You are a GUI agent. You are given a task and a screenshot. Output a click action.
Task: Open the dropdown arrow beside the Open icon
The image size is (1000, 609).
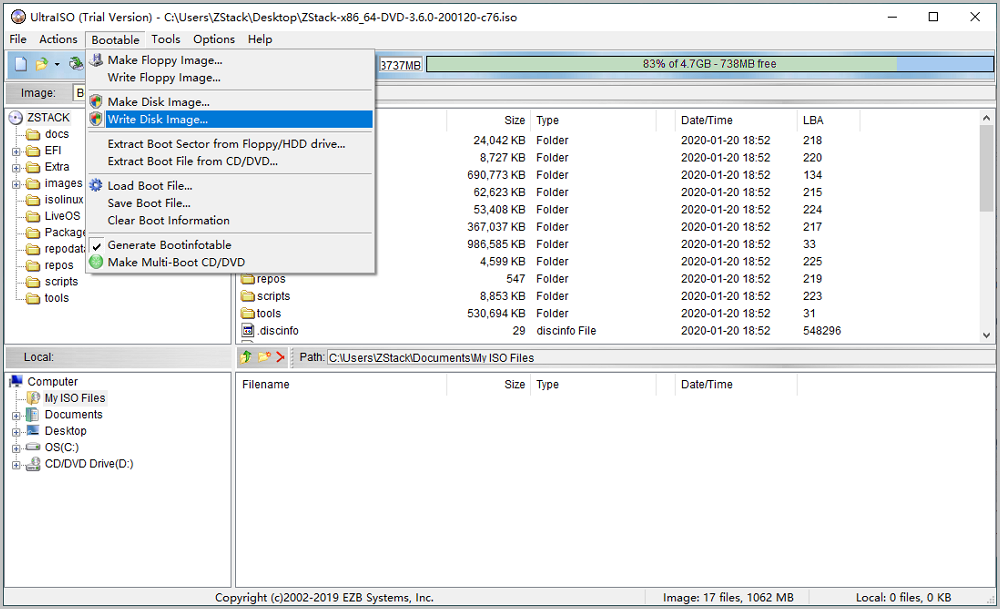coord(57,64)
